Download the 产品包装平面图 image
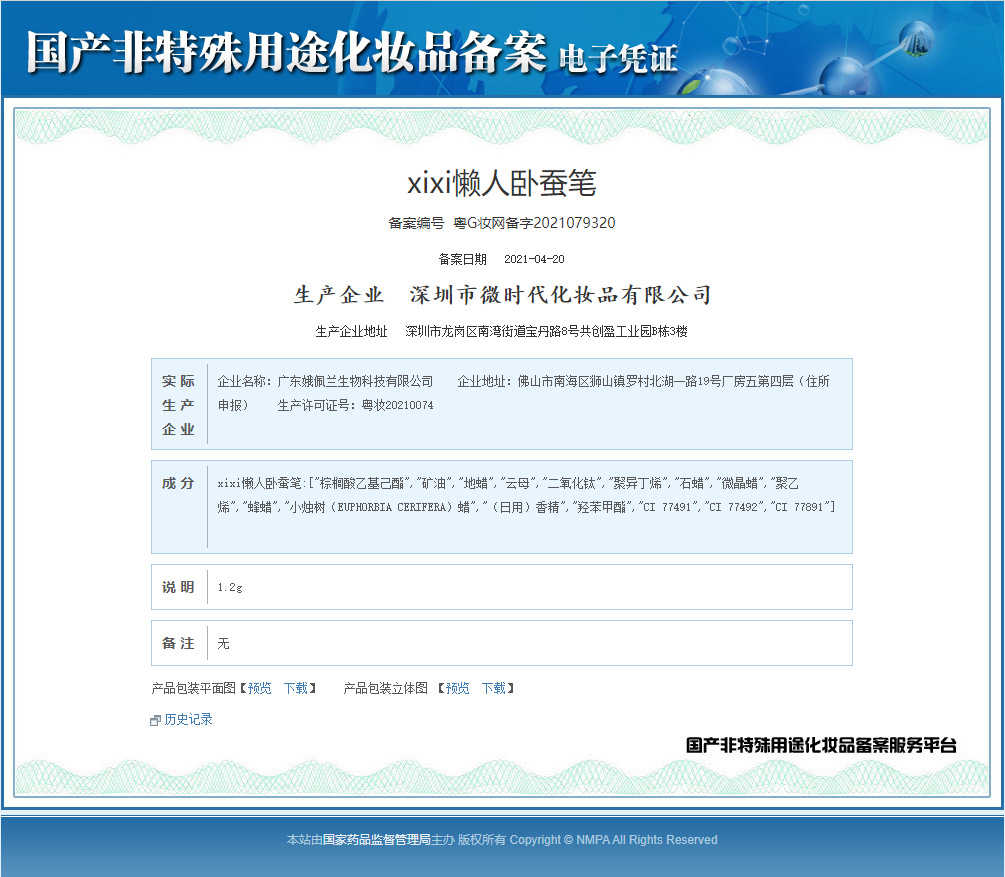 pyautogui.click(x=296, y=688)
